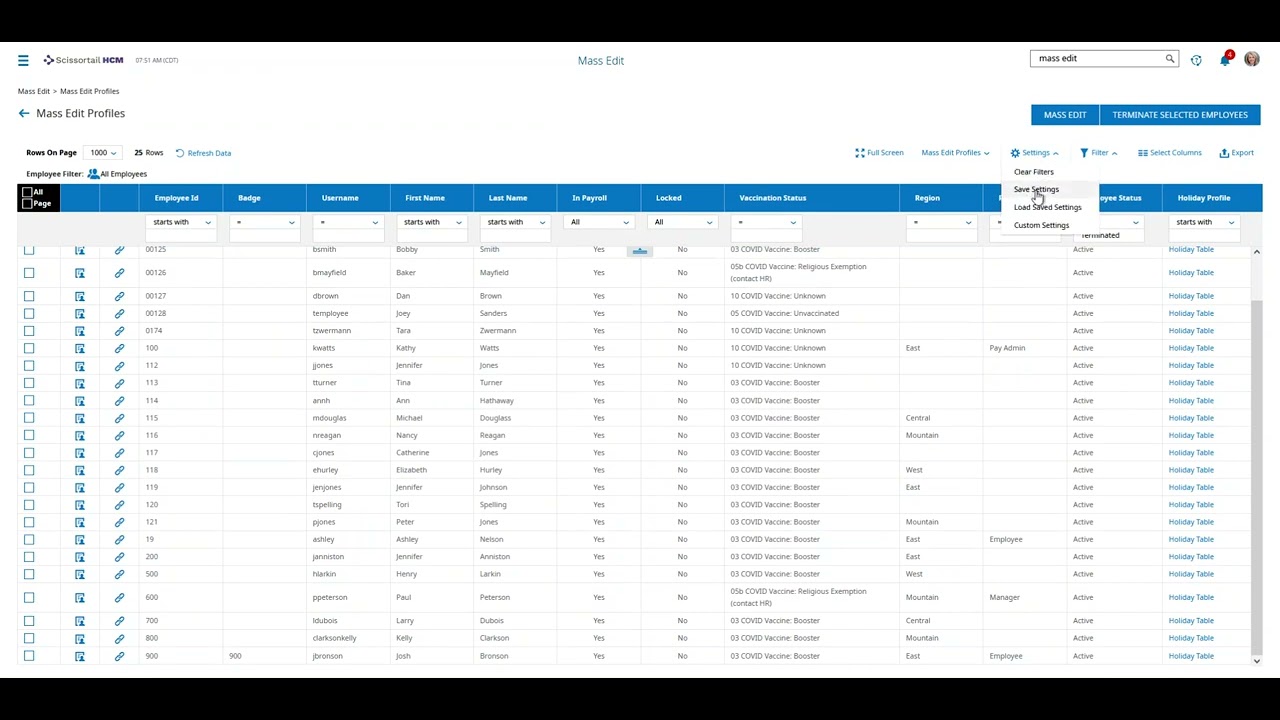Click the link icon for nreagan row
This screenshot has height=720, width=1280.
tap(119, 435)
